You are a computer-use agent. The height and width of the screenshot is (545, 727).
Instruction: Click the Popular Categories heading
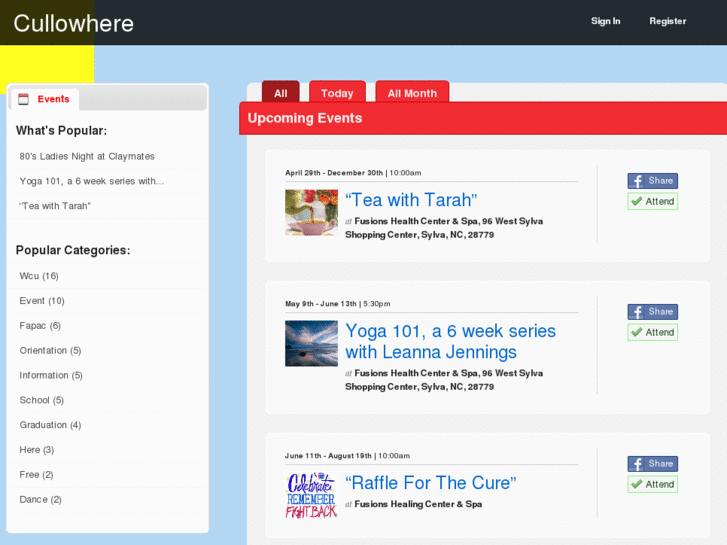(73, 250)
